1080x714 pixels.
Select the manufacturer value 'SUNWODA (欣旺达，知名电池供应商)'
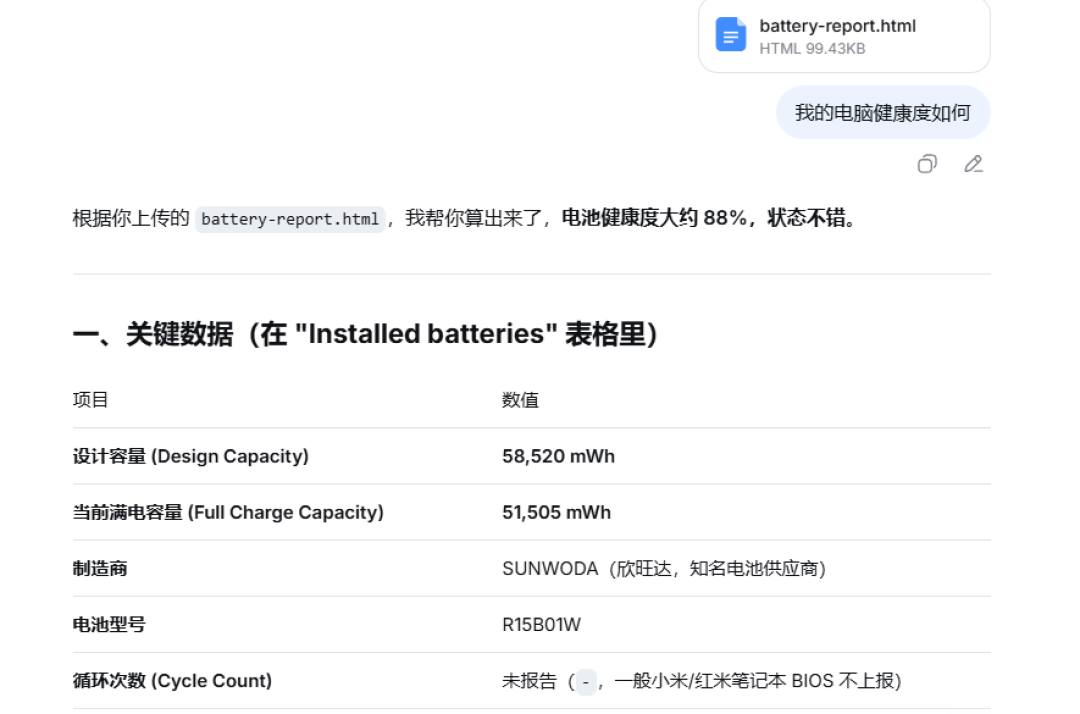click(x=664, y=568)
